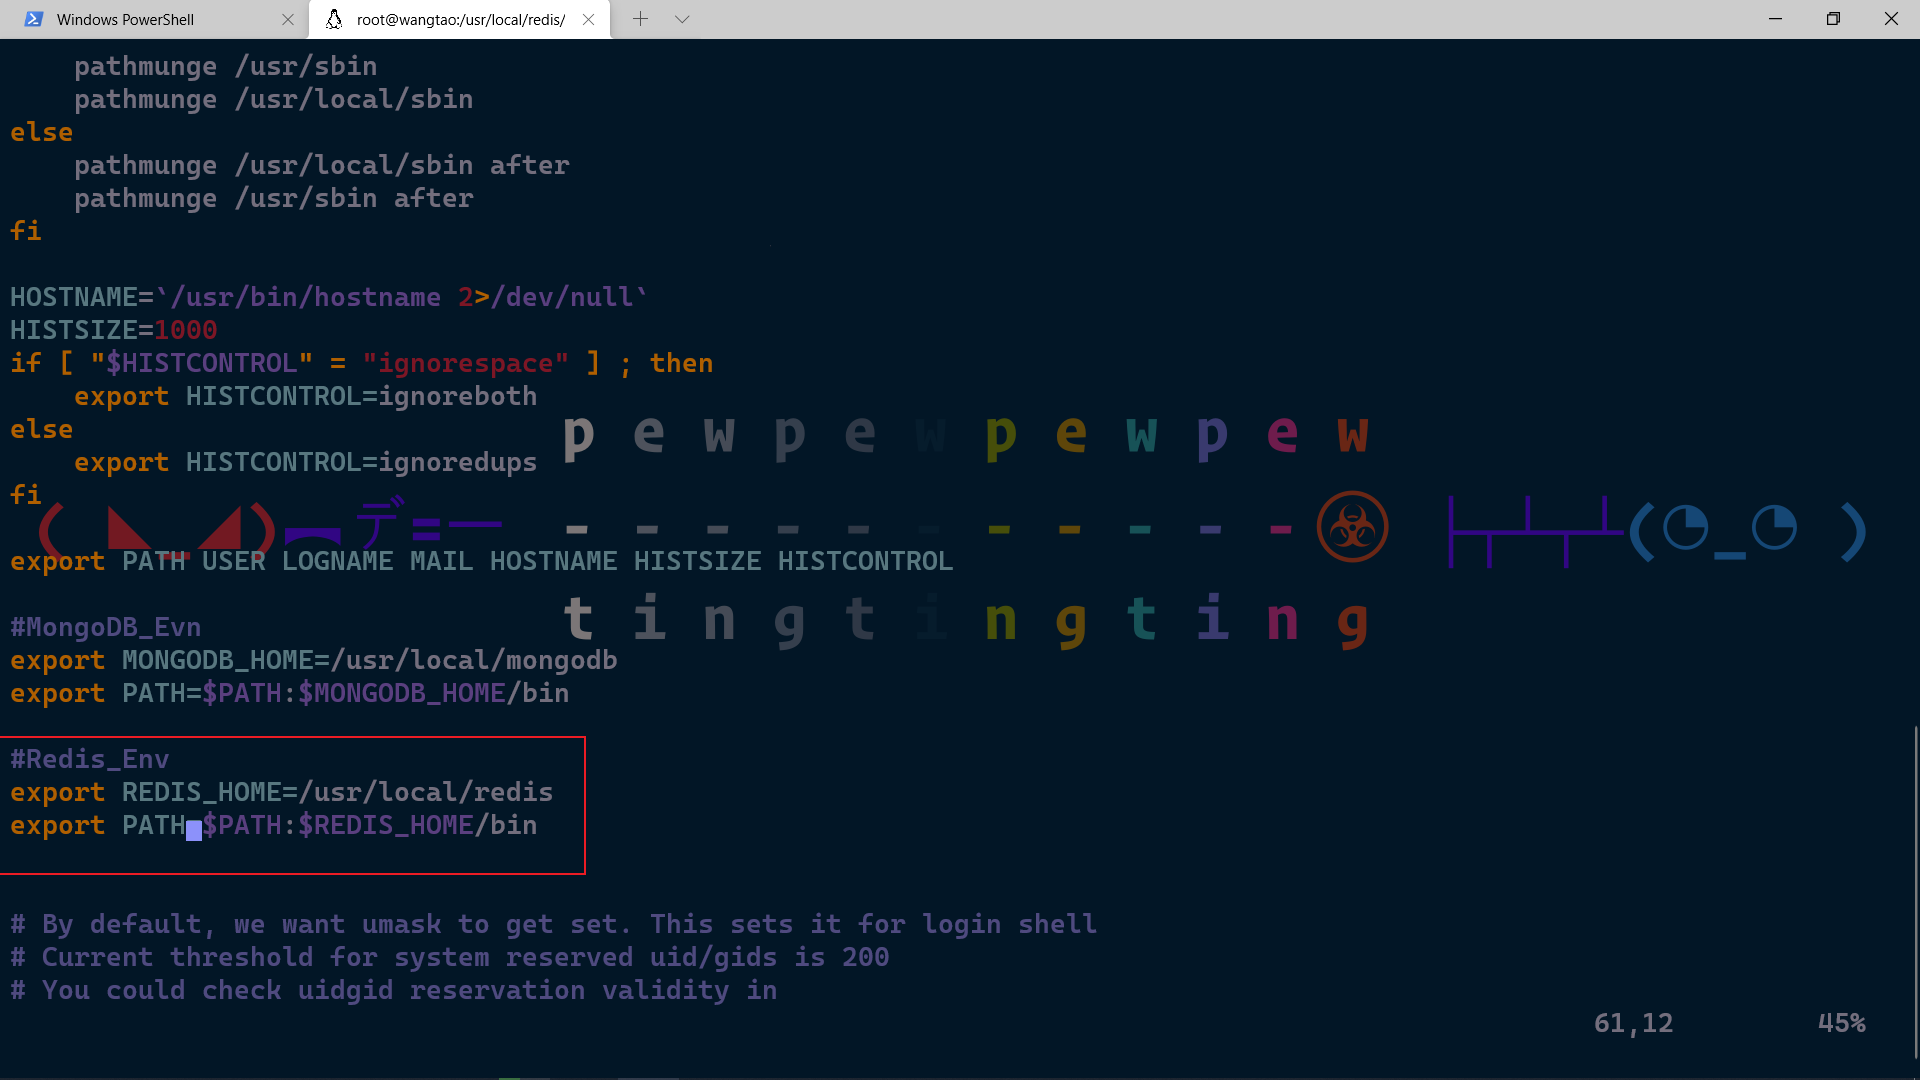Viewport: 1920px width, 1080px height.
Task: Close the Windows PowerShell tab
Action: point(288,19)
